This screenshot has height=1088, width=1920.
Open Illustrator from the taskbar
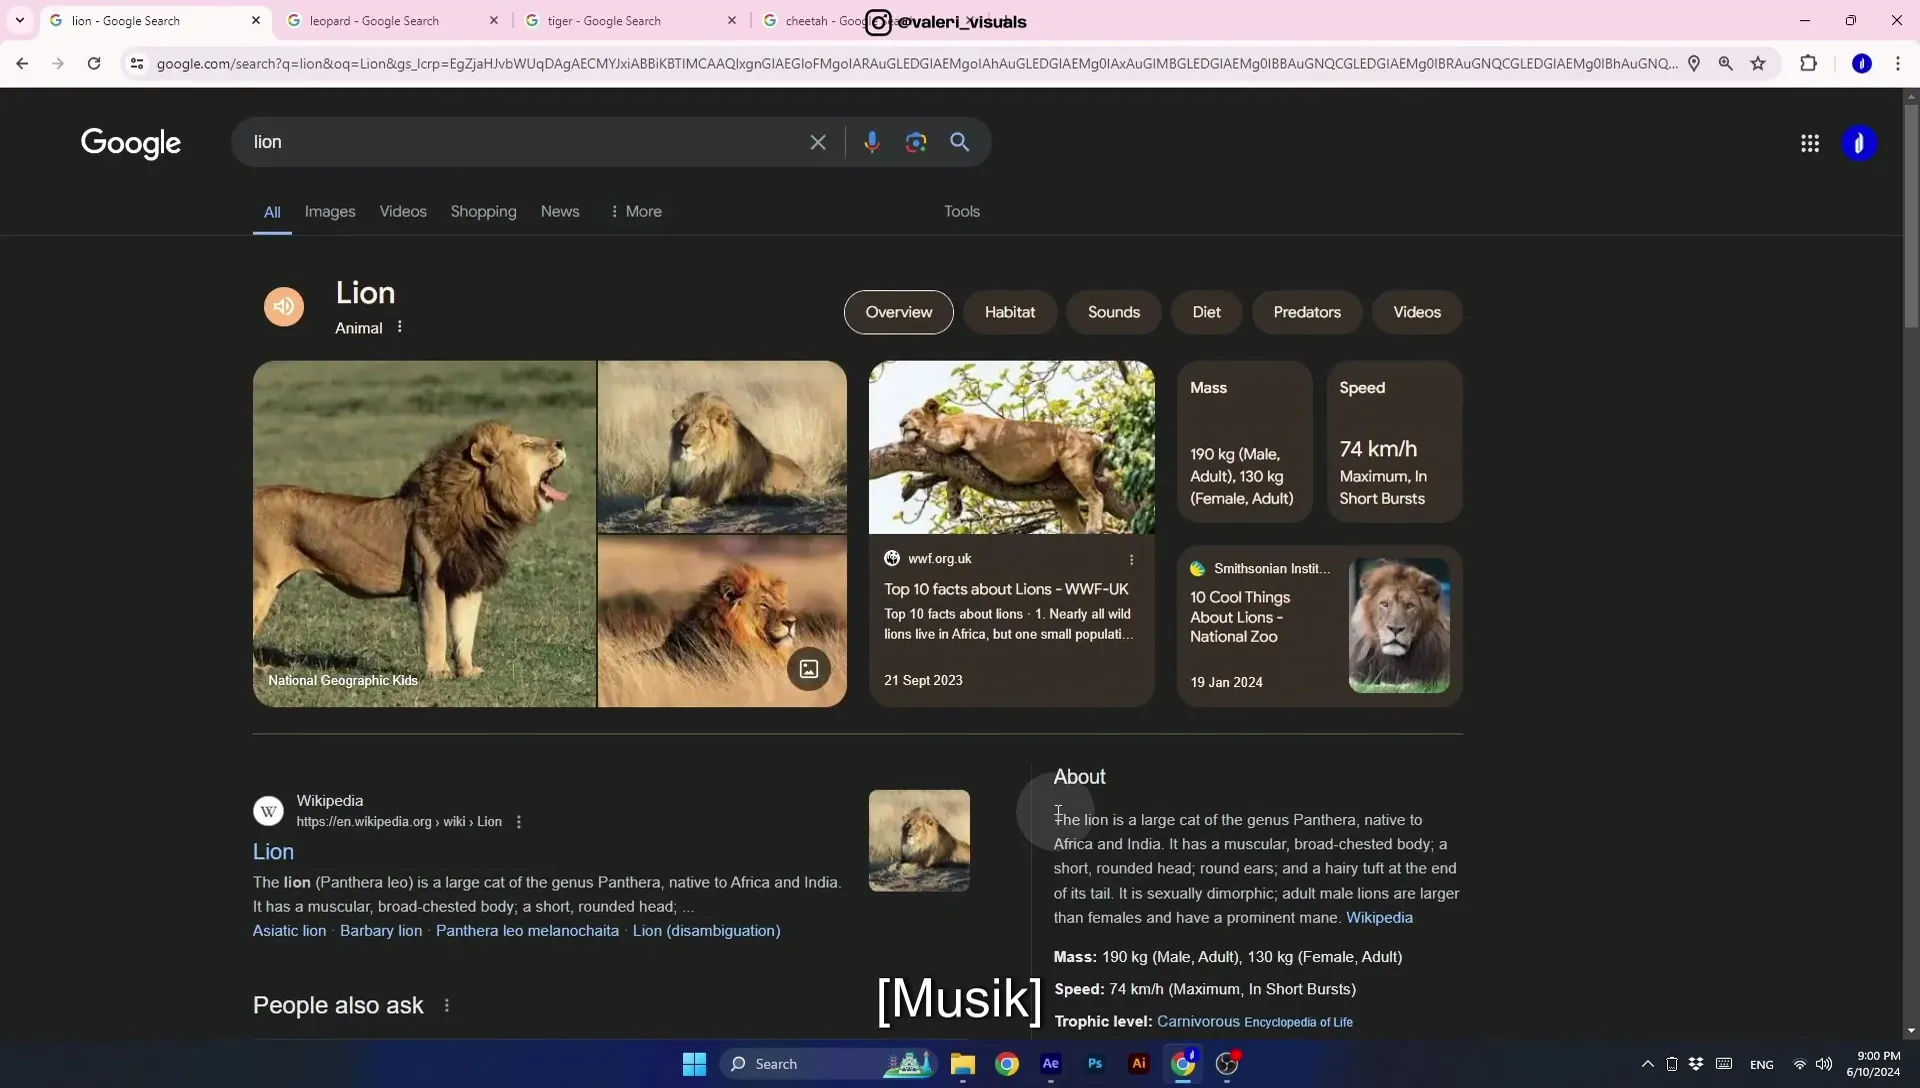[x=1139, y=1064]
